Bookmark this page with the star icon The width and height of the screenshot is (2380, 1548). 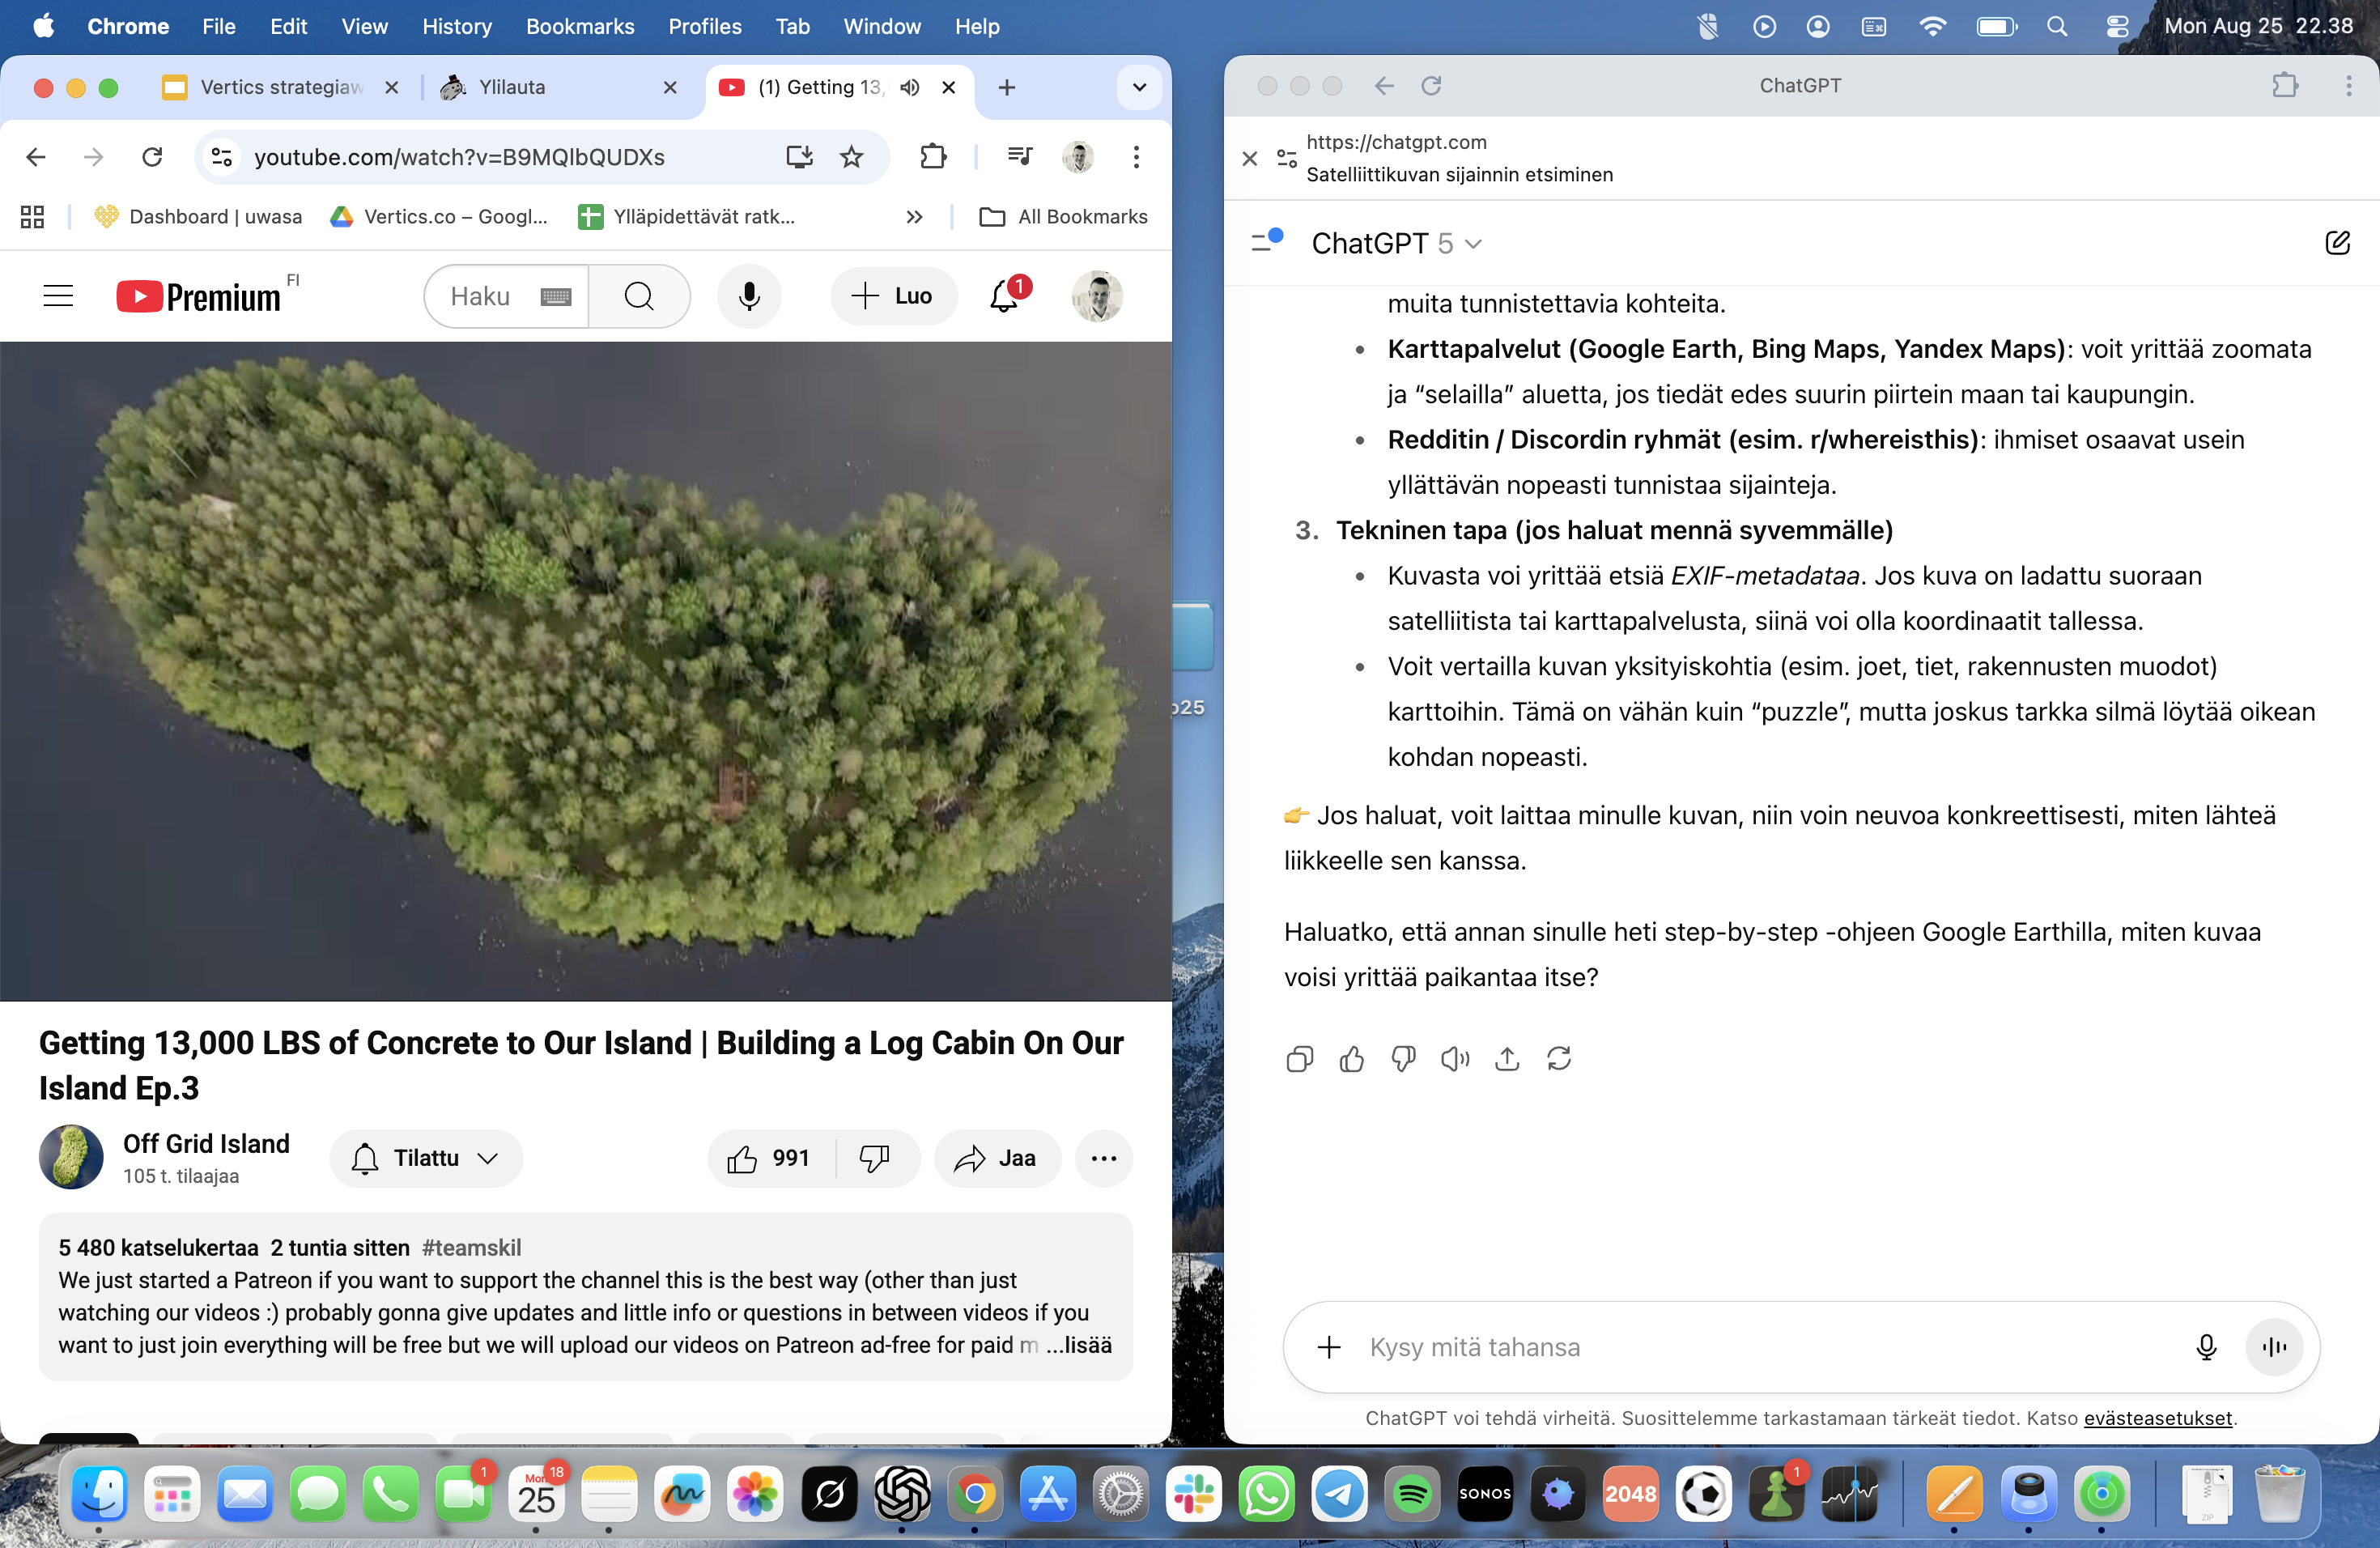pos(851,157)
